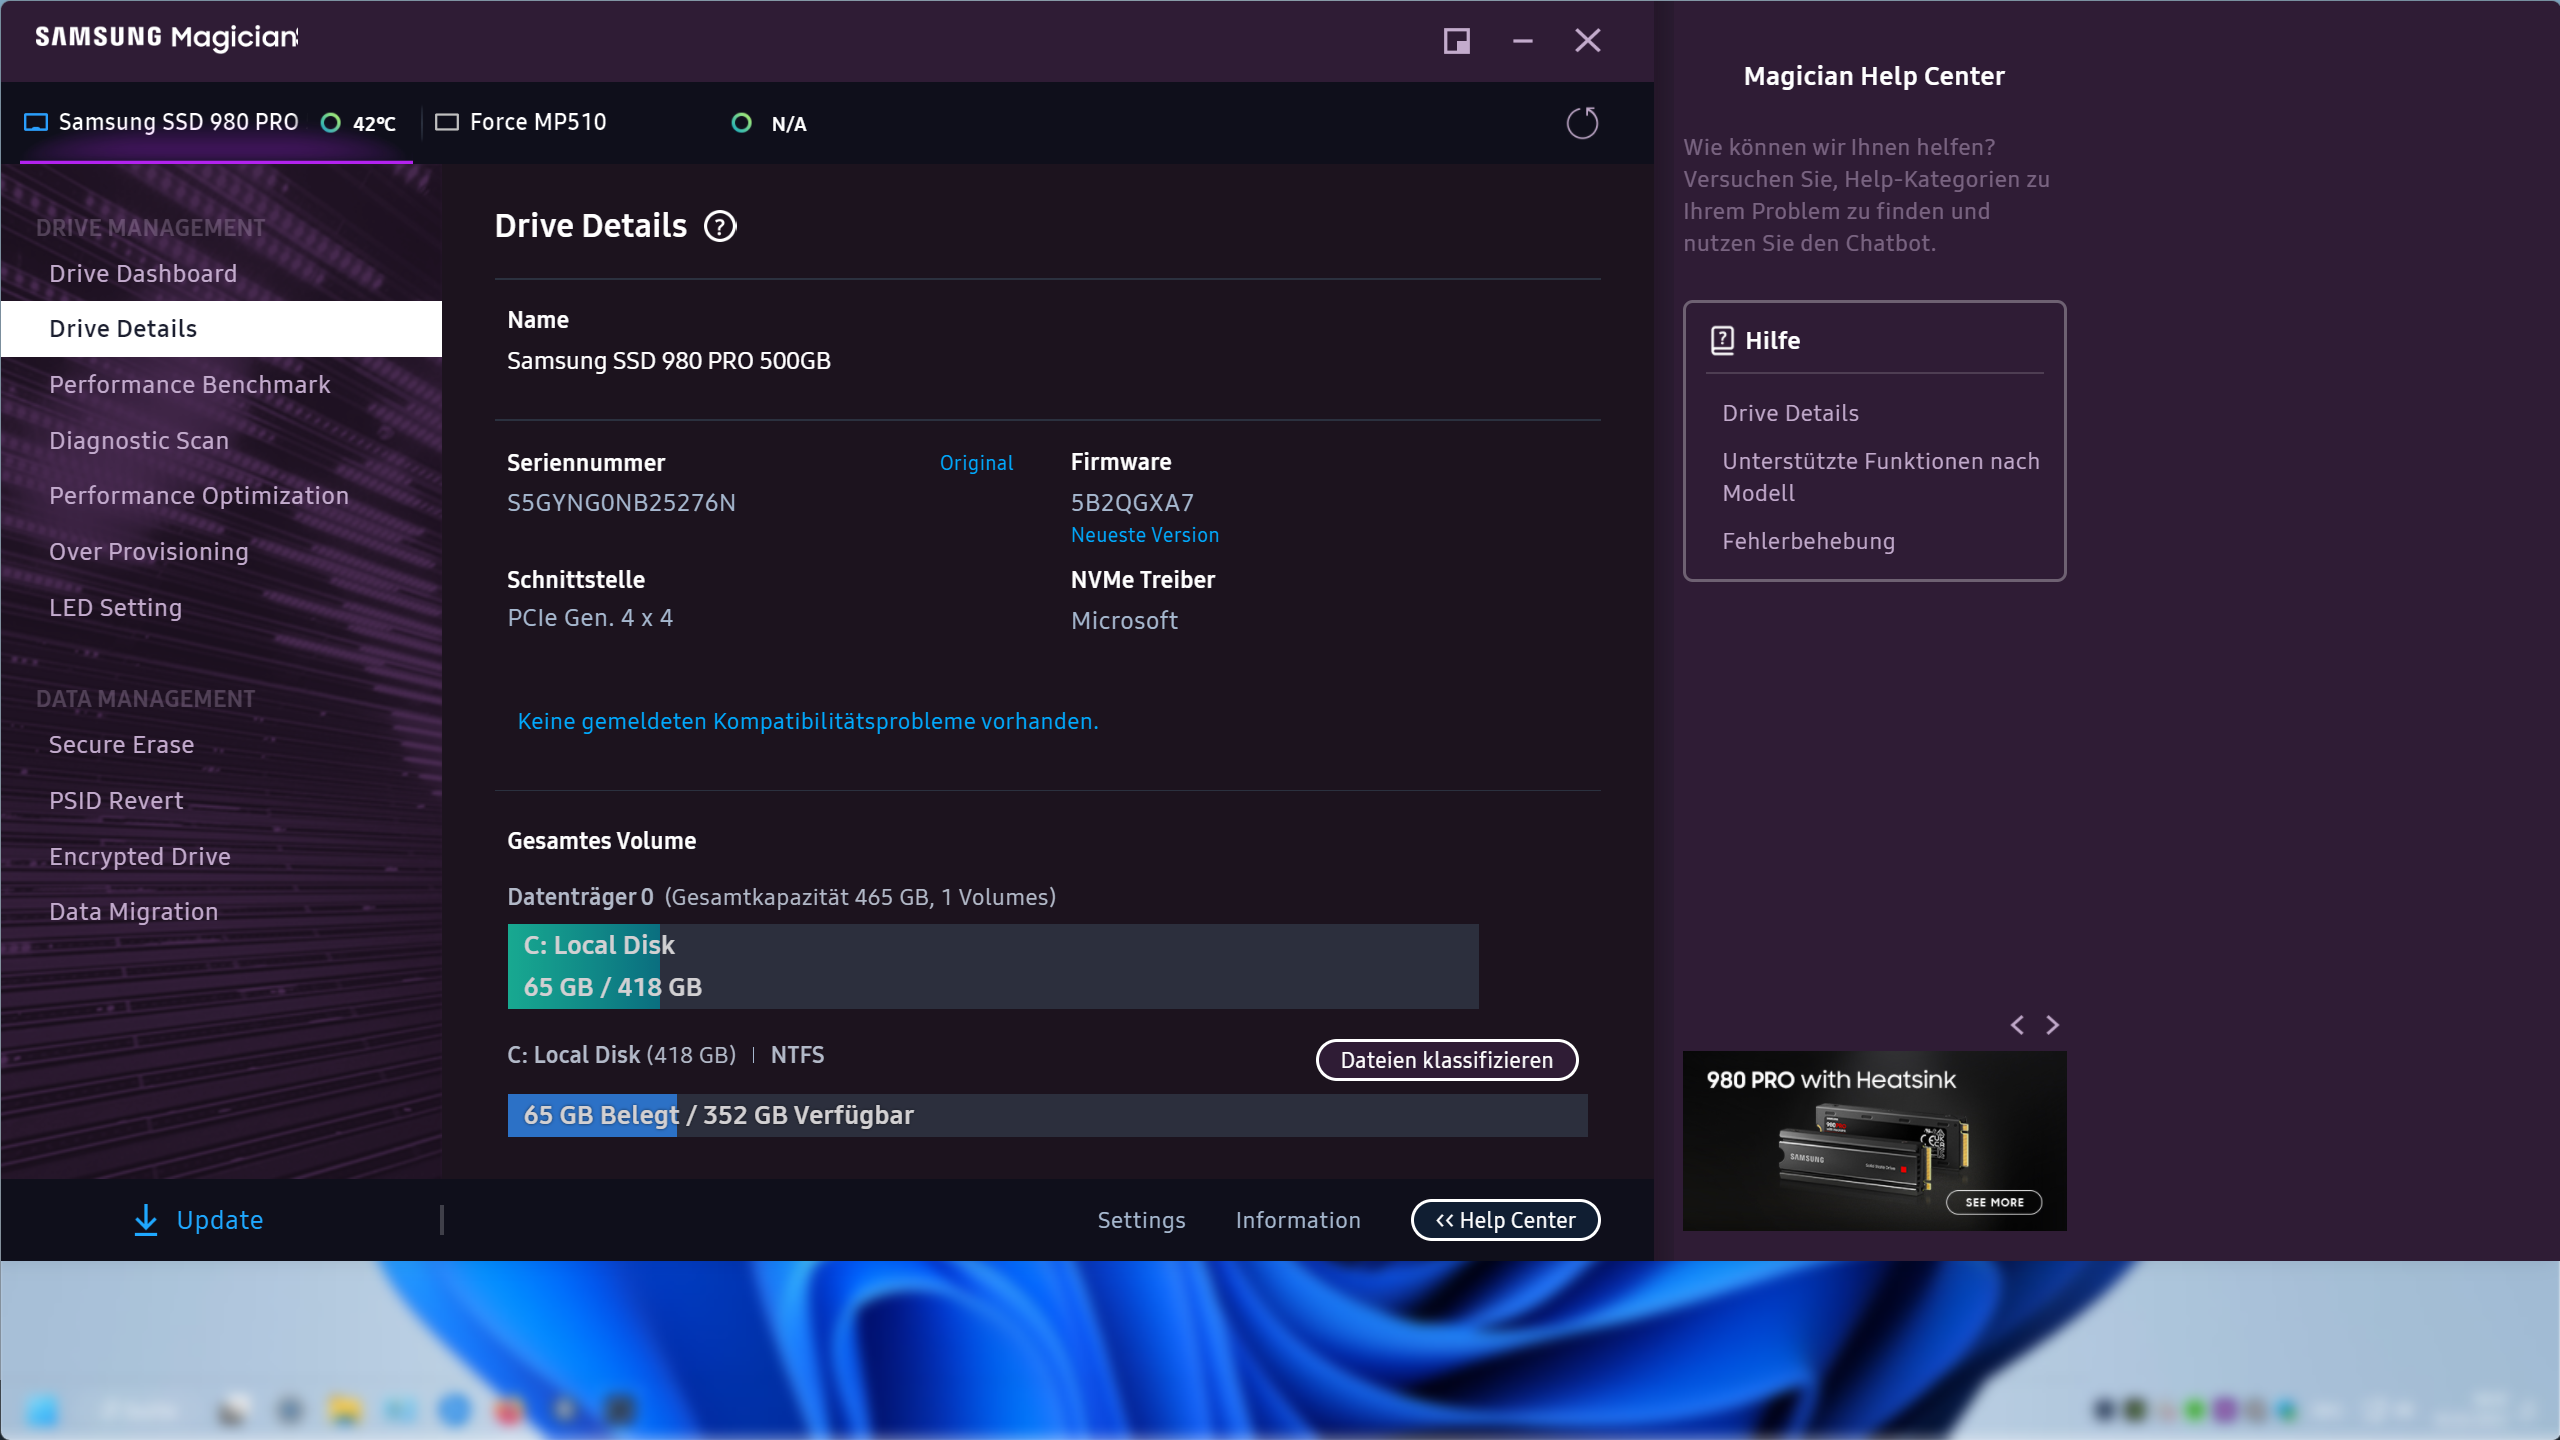
Task: Open the Fehlerbehebung help topic
Action: click(1808, 541)
